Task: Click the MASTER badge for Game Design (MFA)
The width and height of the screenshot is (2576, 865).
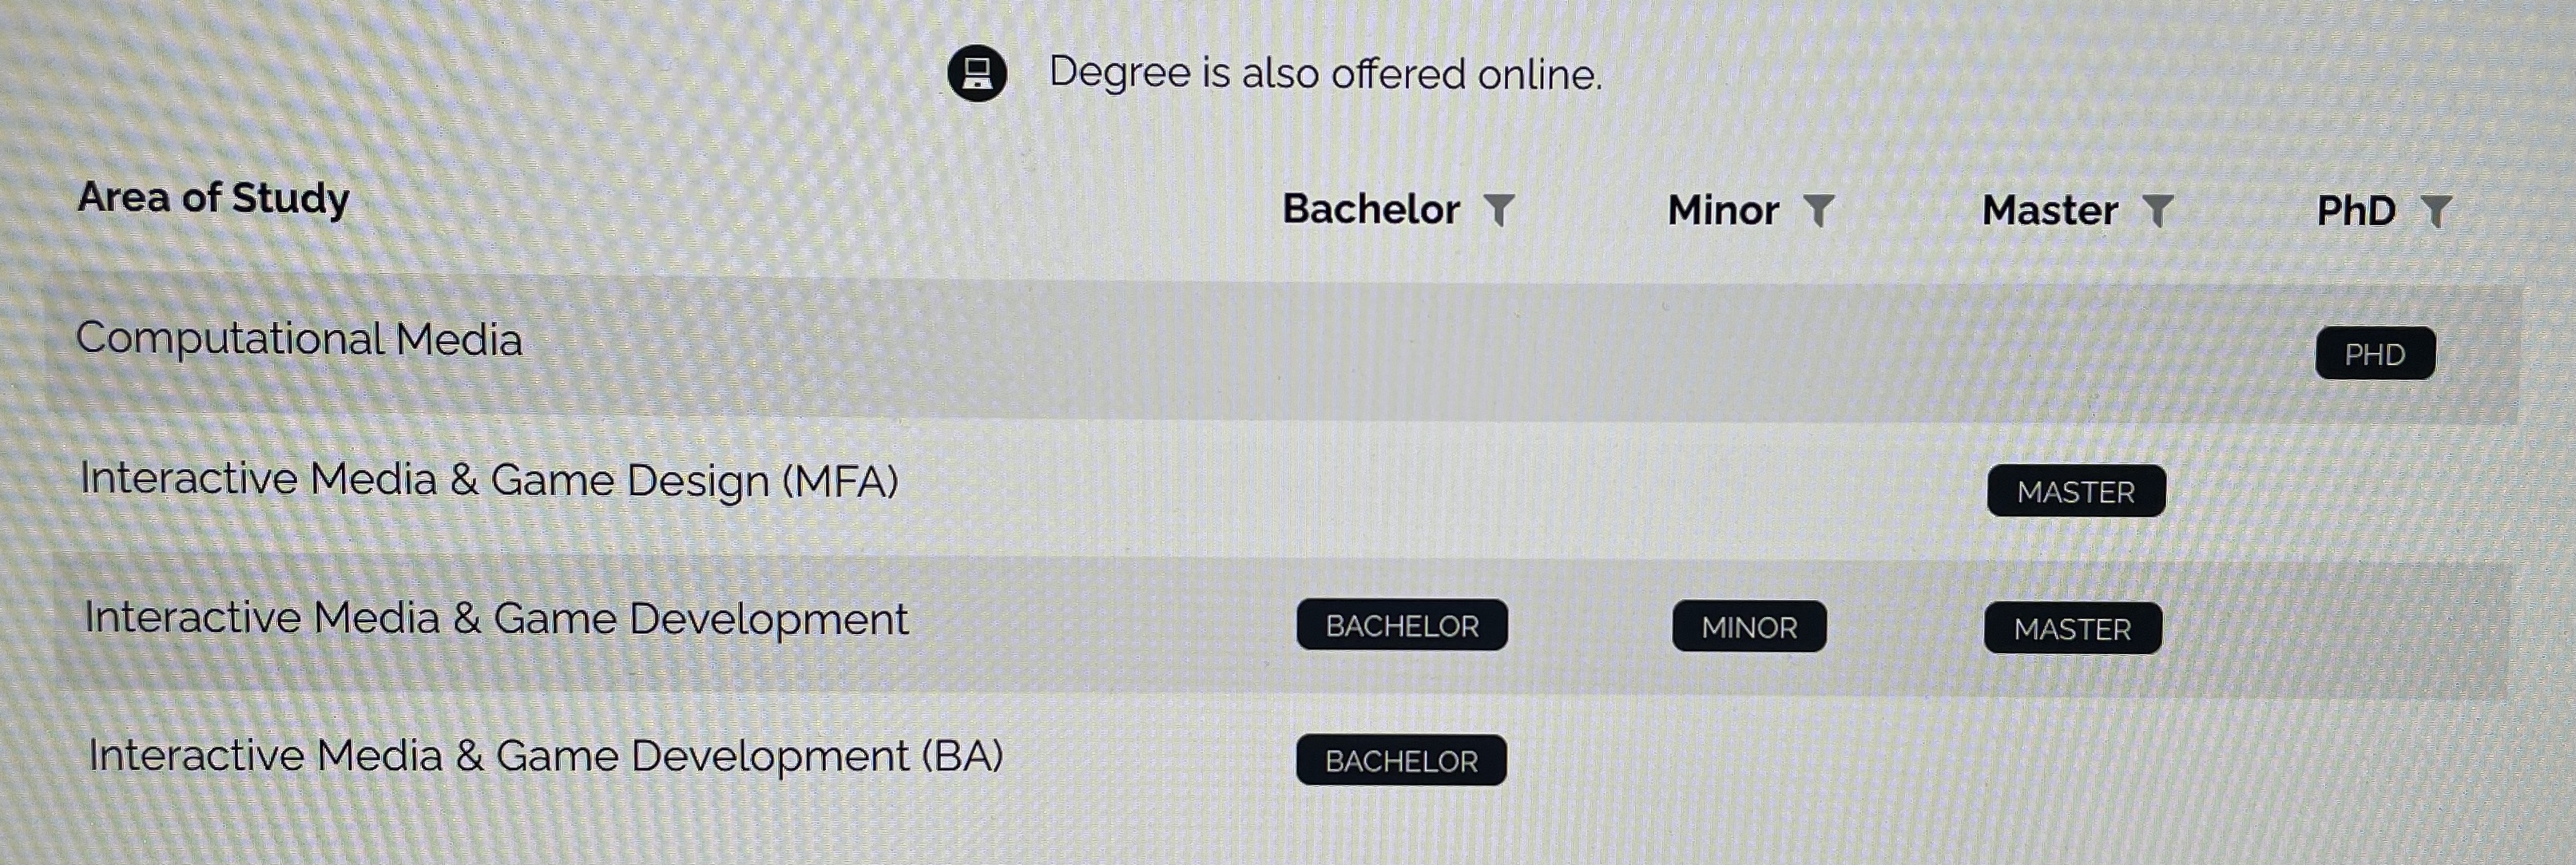Action: tap(2076, 491)
